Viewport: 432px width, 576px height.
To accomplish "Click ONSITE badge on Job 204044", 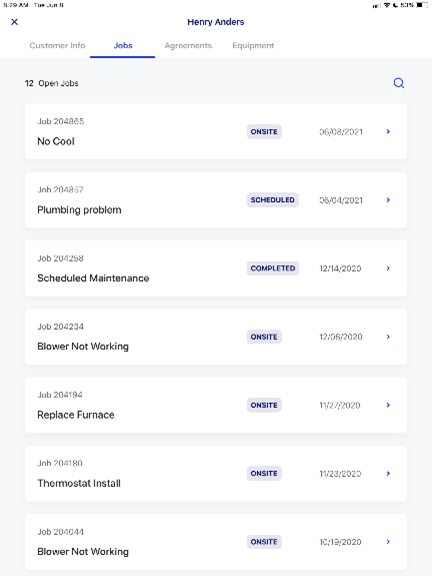I will tap(264, 541).
